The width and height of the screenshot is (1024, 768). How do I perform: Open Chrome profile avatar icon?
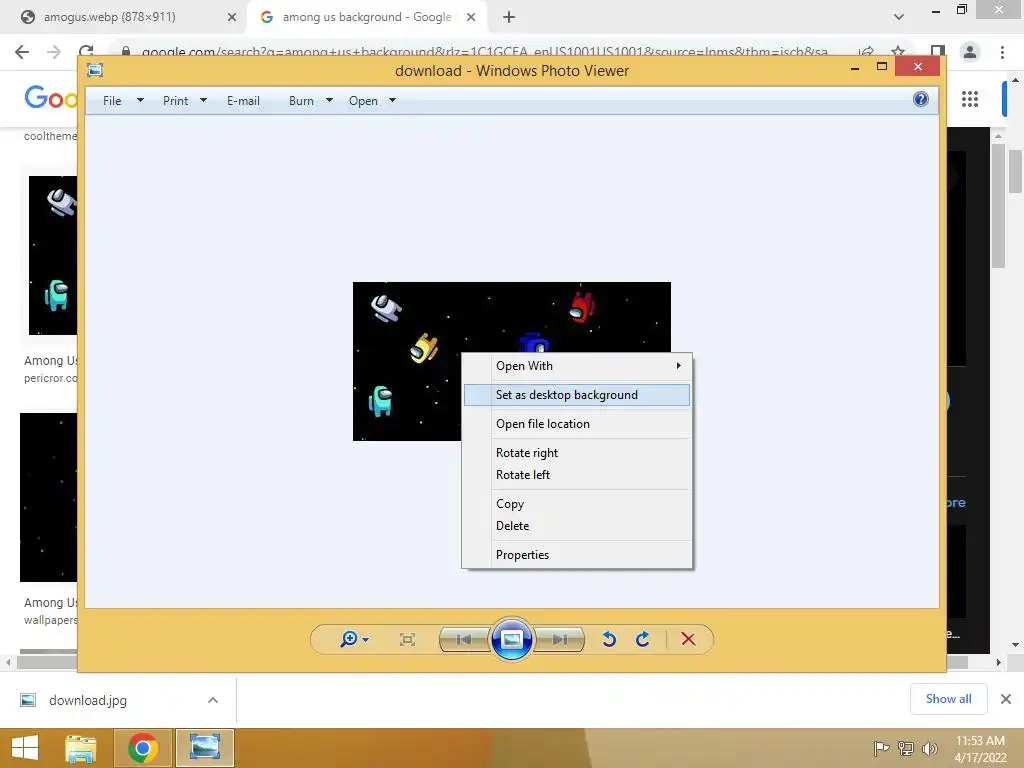click(x=970, y=52)
